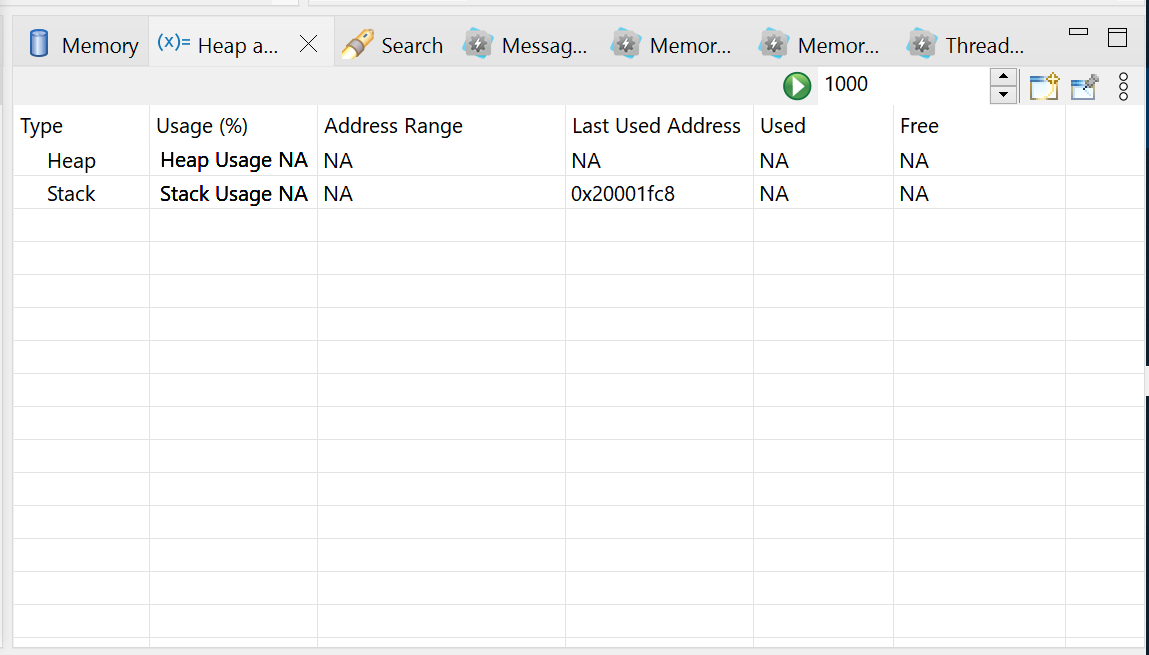Click the gear icon on the Threads tab
This screenshot has height=655, width=1149.
pos(920,44)
